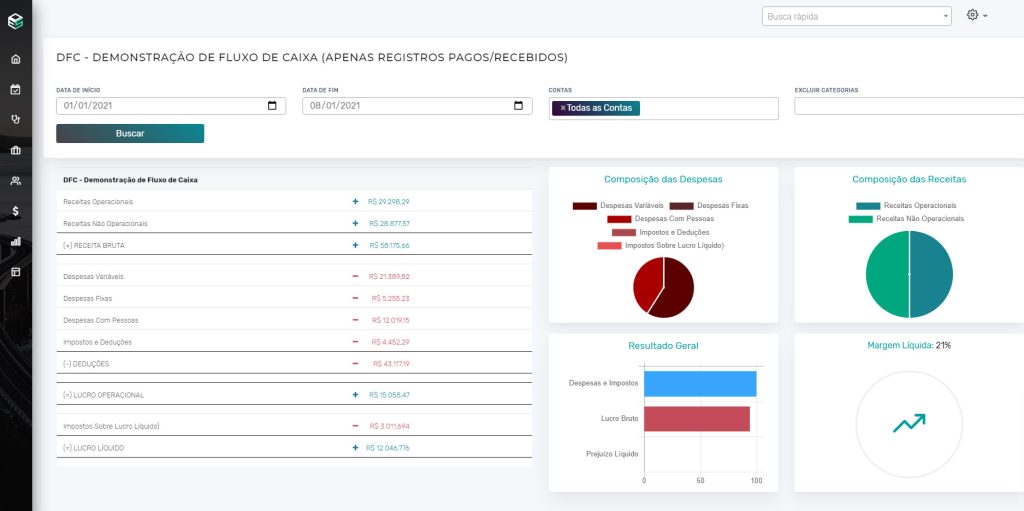The width and height of the screenshot is (1024, 511).
Task: Open the users icon in sidebar
Action: (16, 181)
